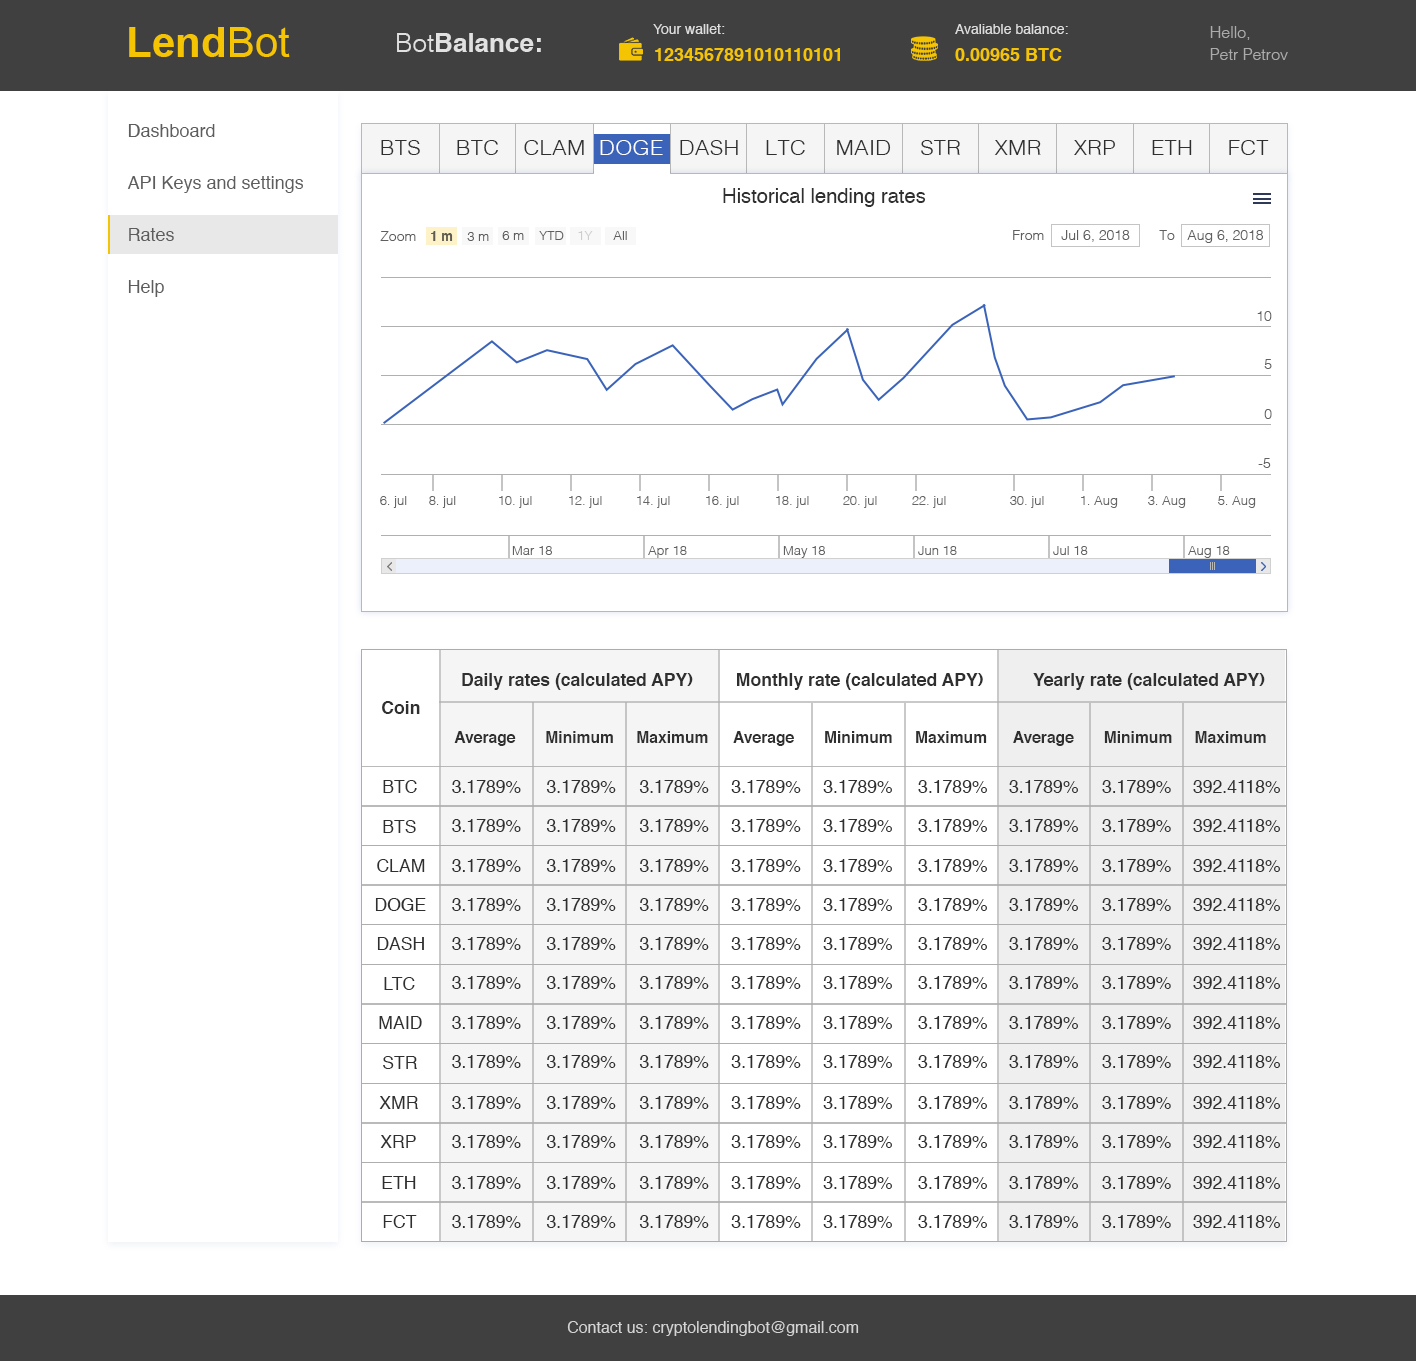Select the 3m zoom option
Image resolution: width=1416 pixels, height=1361 pixels.
click(x=477, y=236)
